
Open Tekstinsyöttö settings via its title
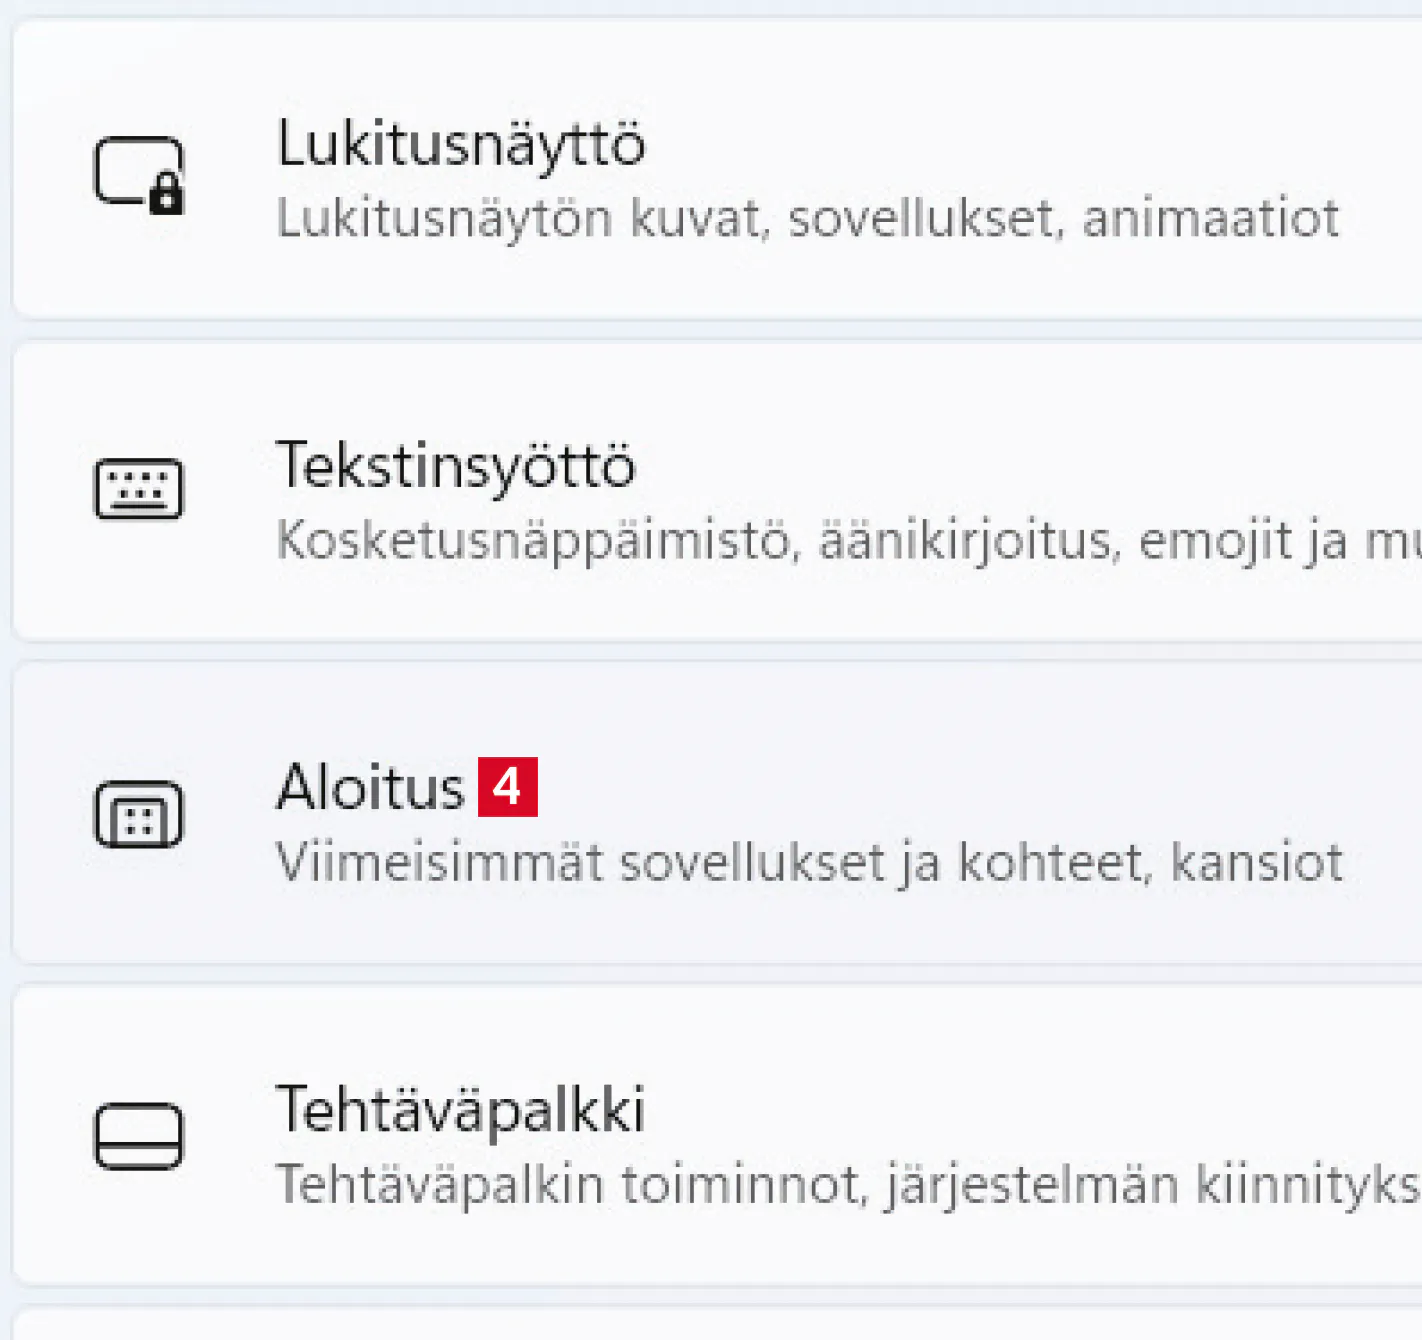[455, 466]
